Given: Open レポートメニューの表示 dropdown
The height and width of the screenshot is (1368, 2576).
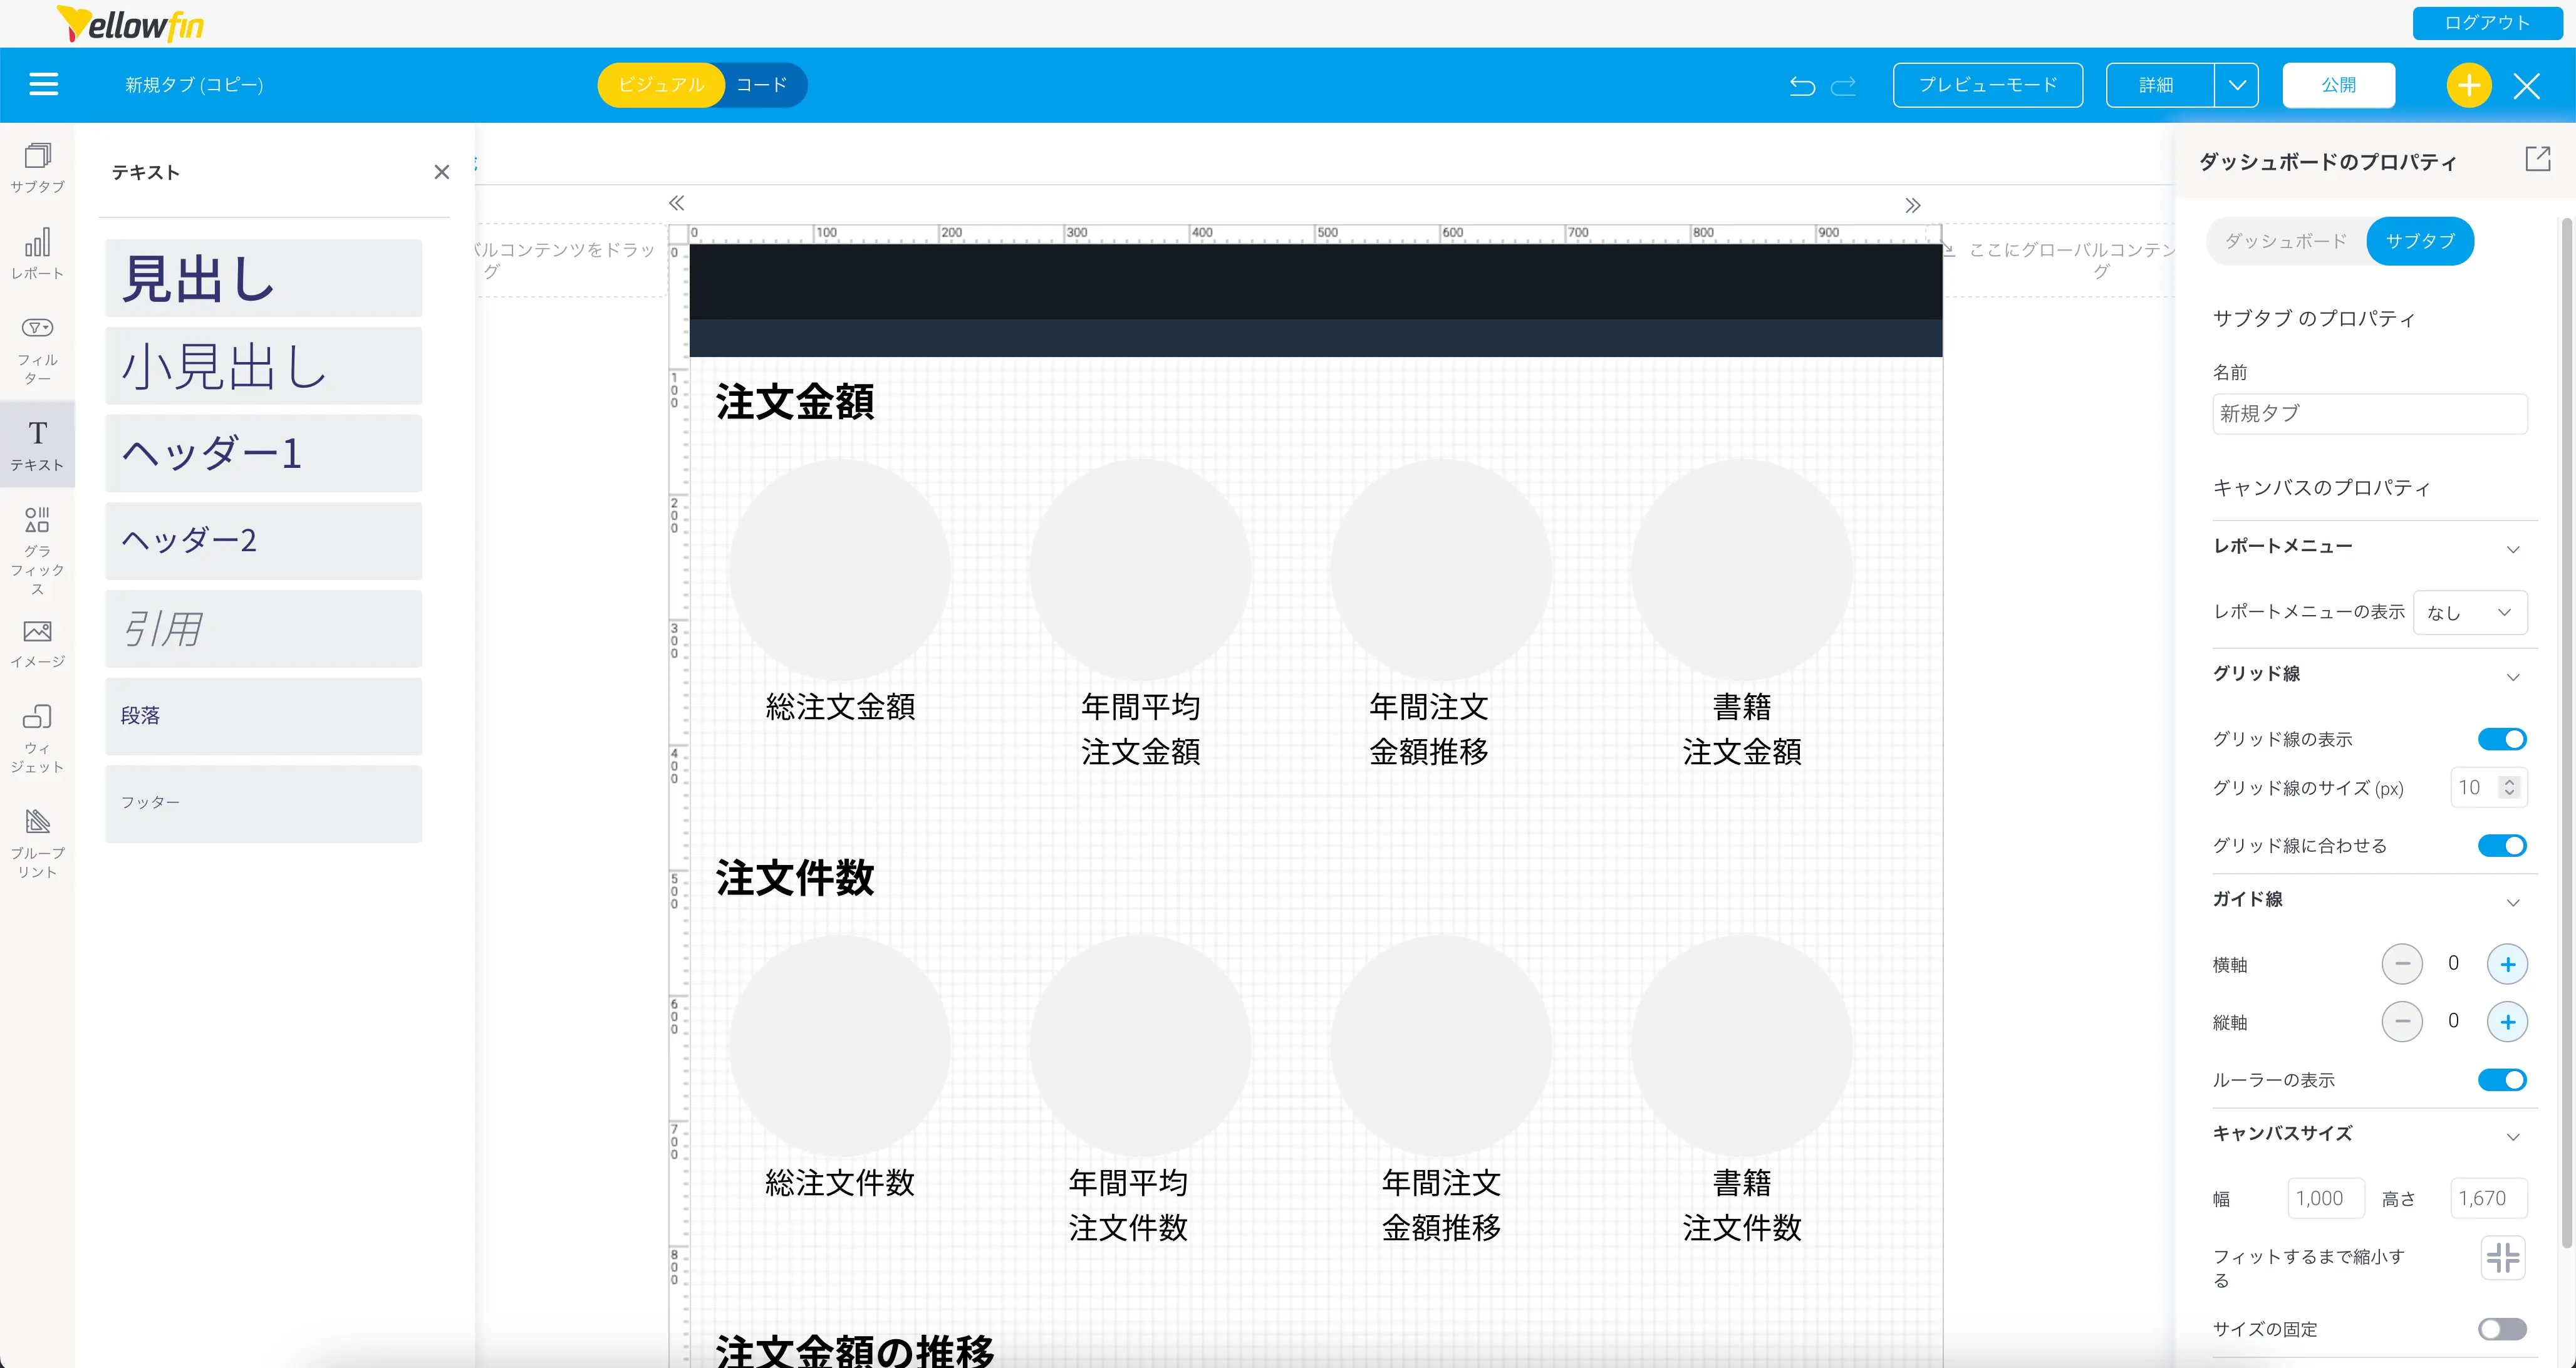Looking at the screenshot, I should click(2469, 613).
